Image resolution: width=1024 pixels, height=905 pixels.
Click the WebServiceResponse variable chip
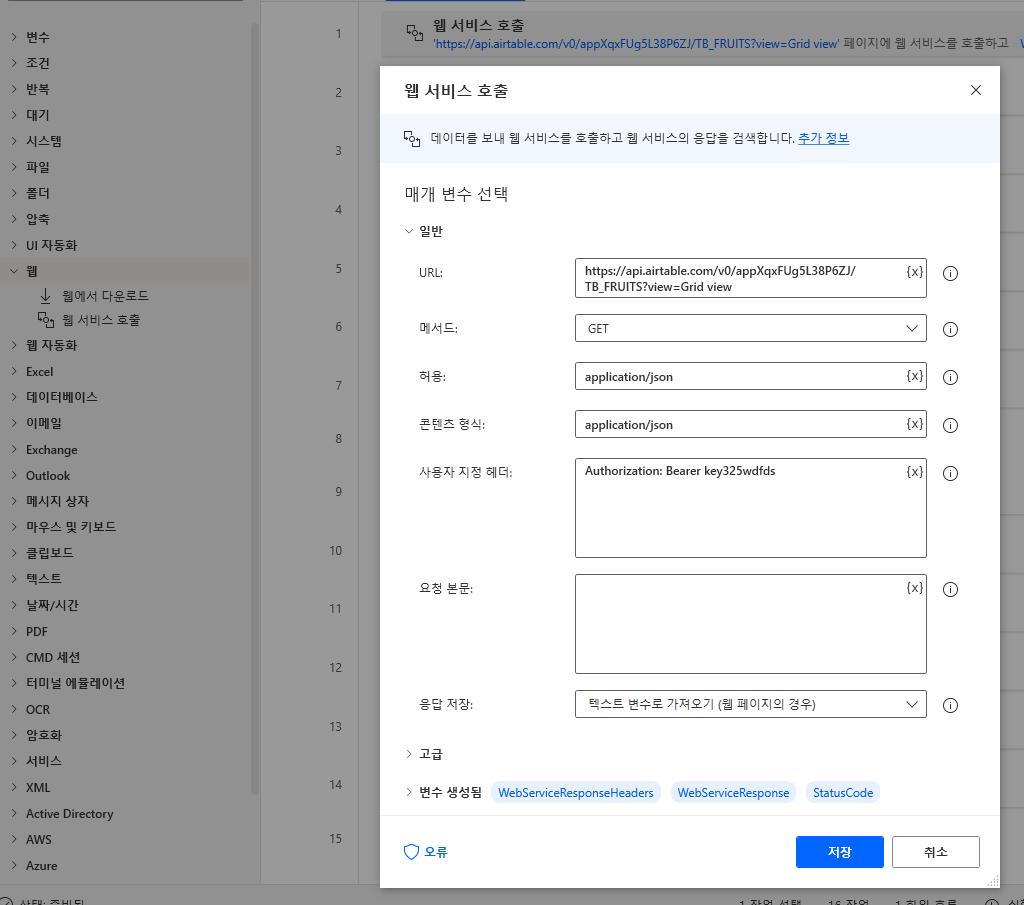click(x=733, y=793)
